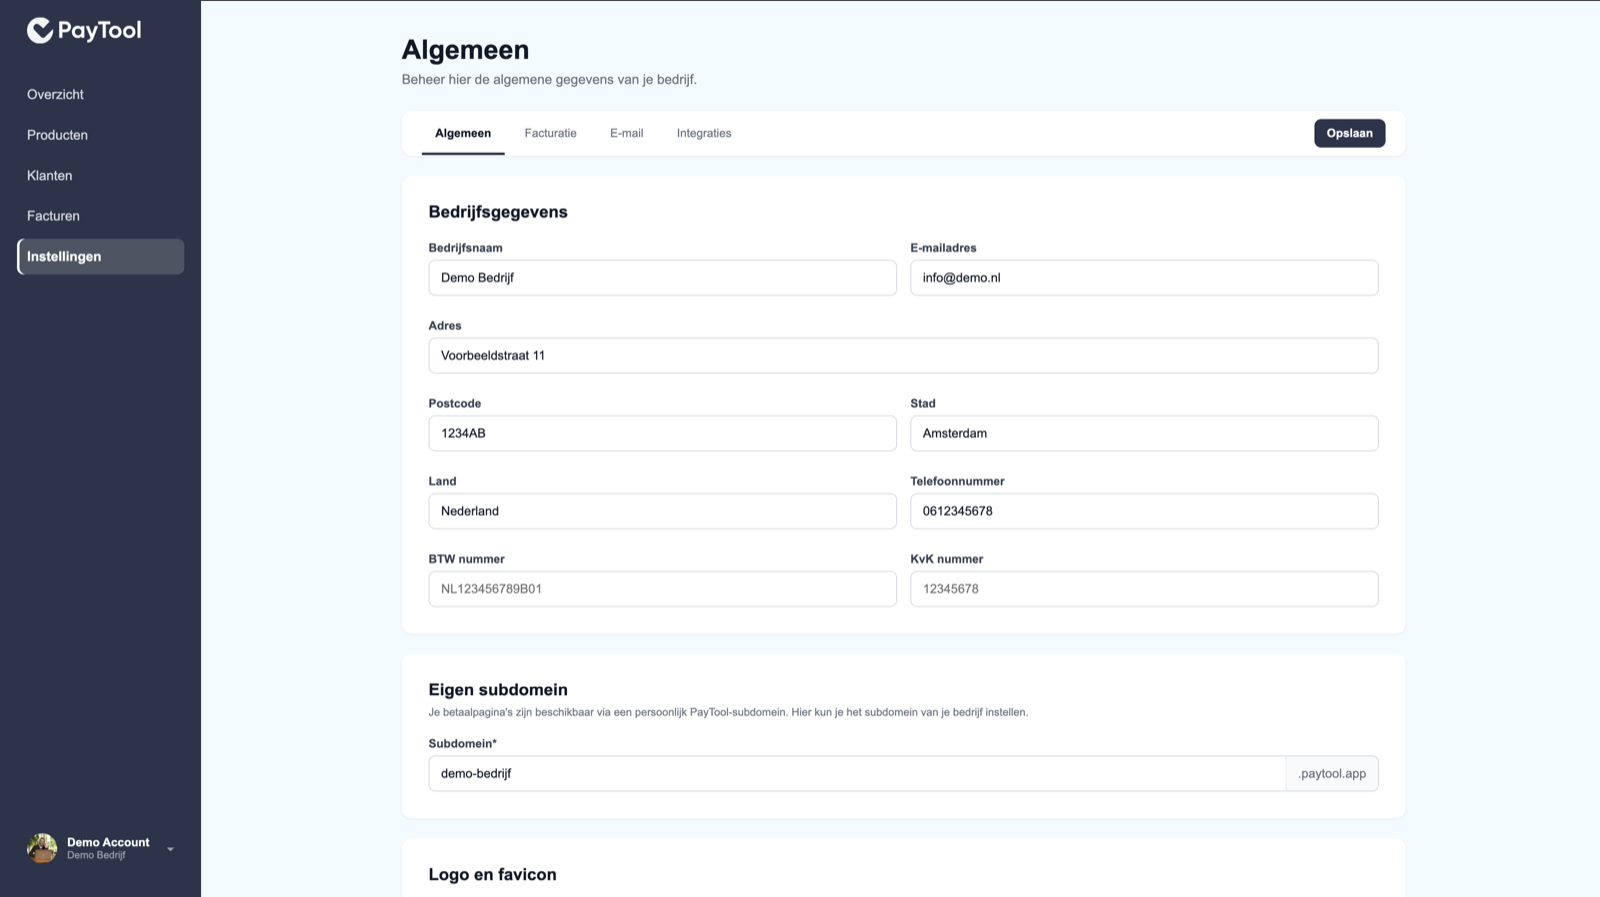Switch to the Facturatie tab

[550, 133]
